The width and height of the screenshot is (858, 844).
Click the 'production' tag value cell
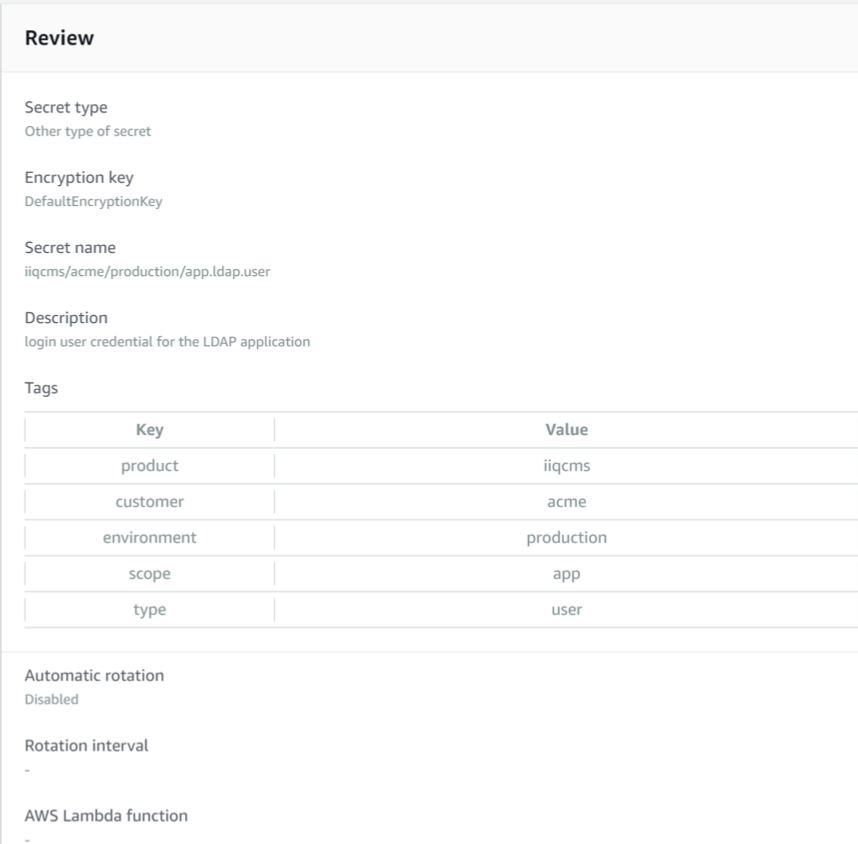pos(566,538)
